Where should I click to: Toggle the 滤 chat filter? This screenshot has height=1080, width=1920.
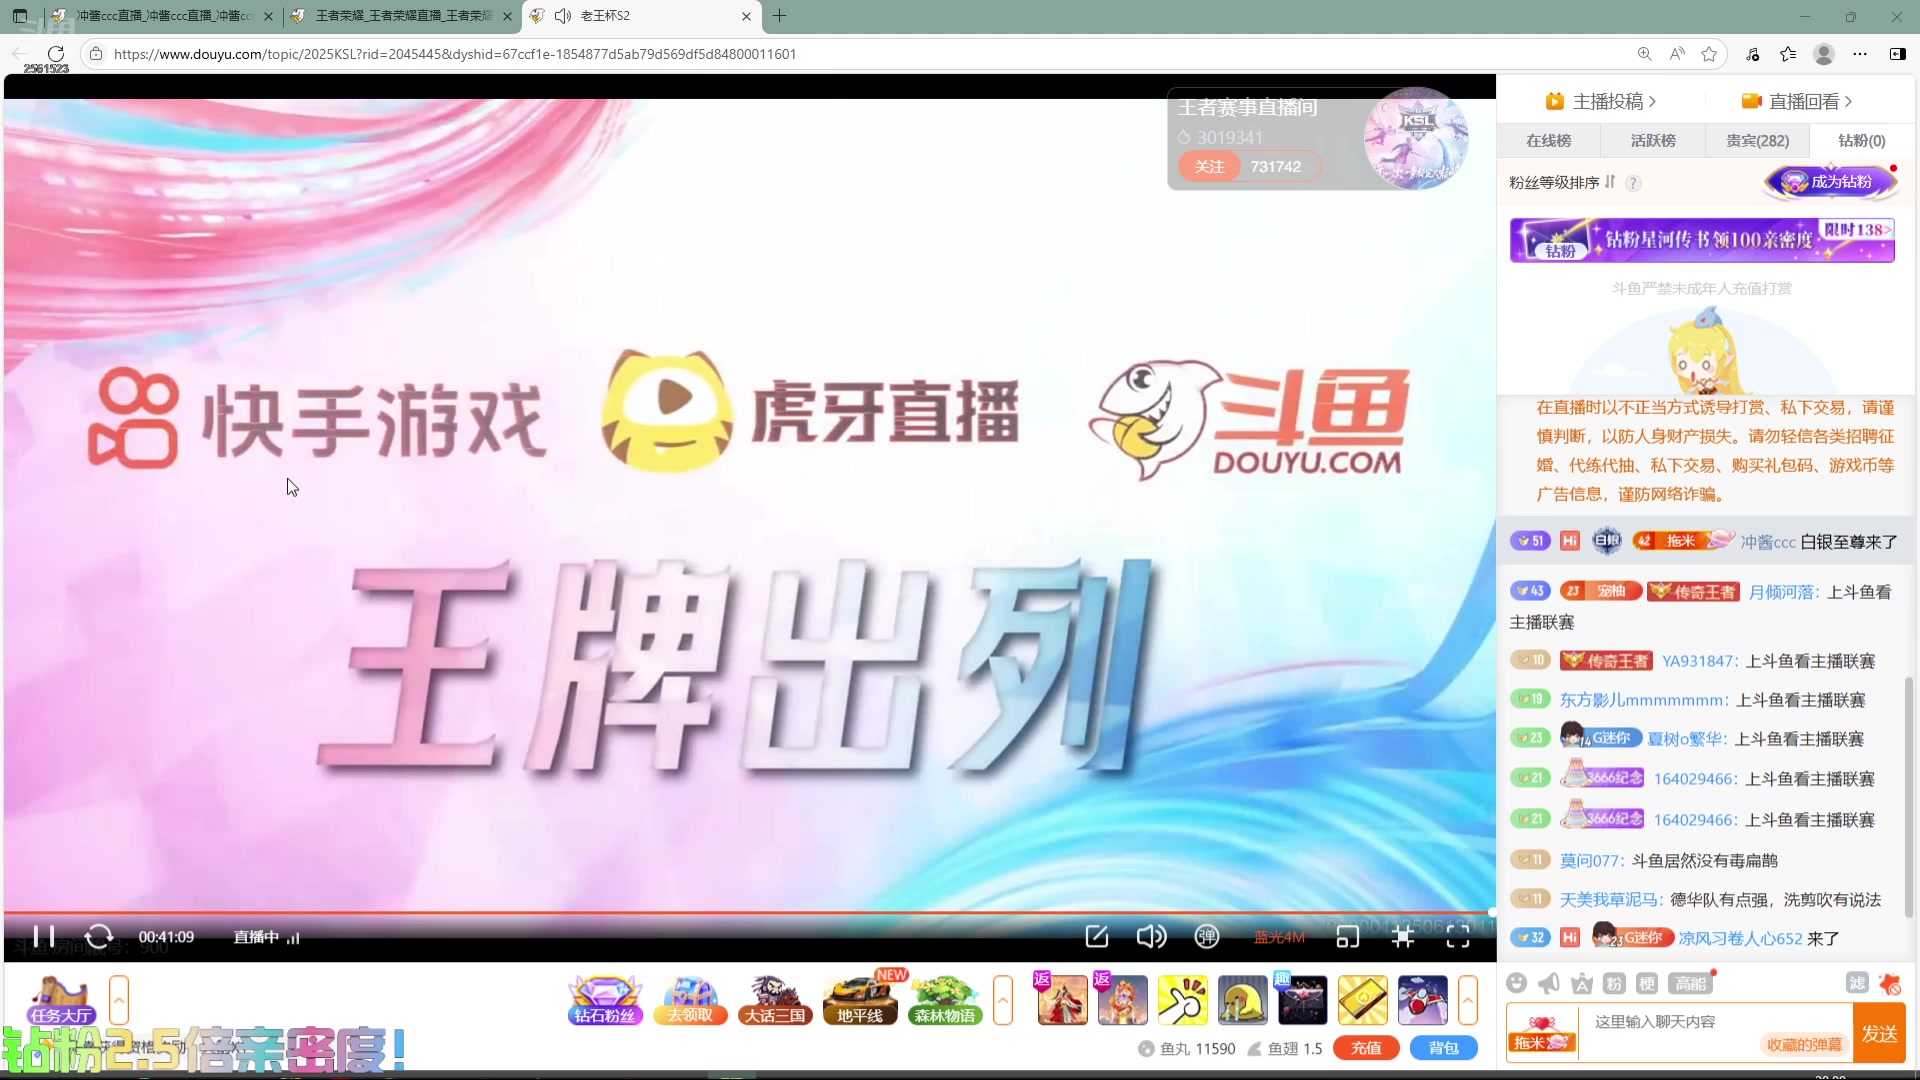point(1857,983)
